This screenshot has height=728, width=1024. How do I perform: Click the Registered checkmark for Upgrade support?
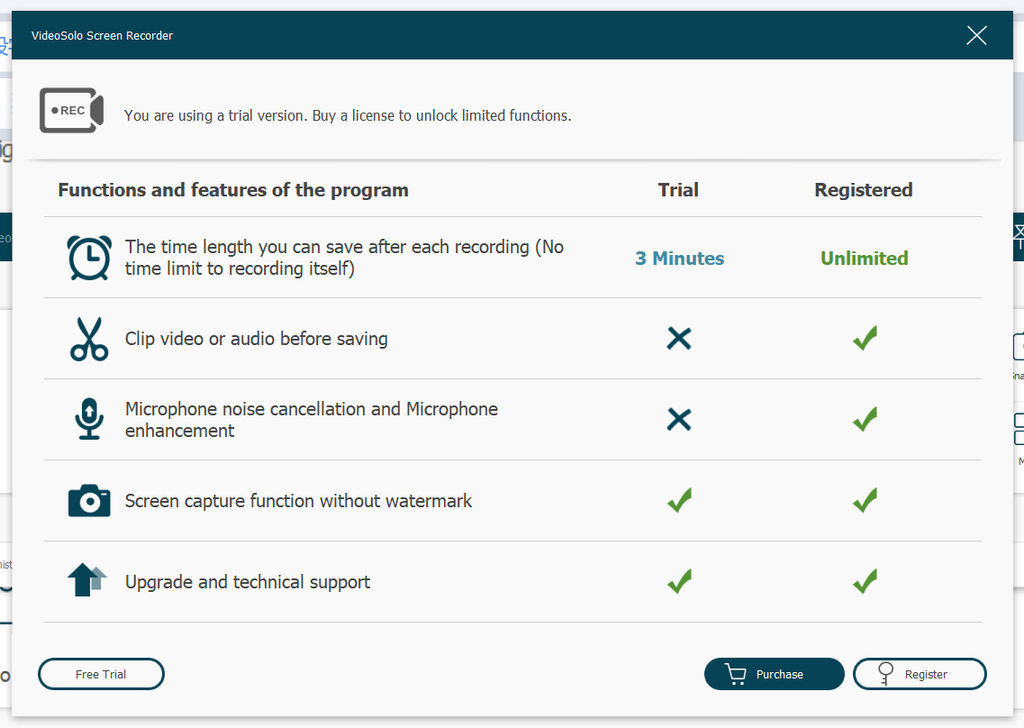coord(865,581)
